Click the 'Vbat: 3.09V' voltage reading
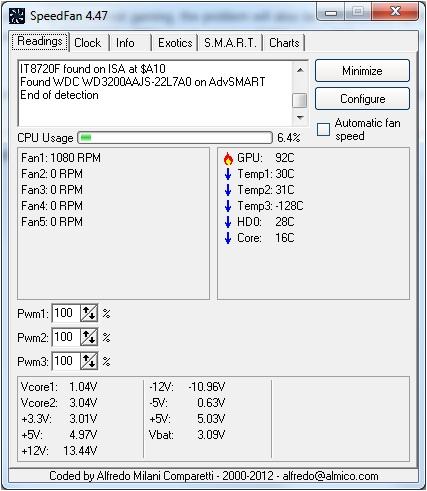 point(187,435)
